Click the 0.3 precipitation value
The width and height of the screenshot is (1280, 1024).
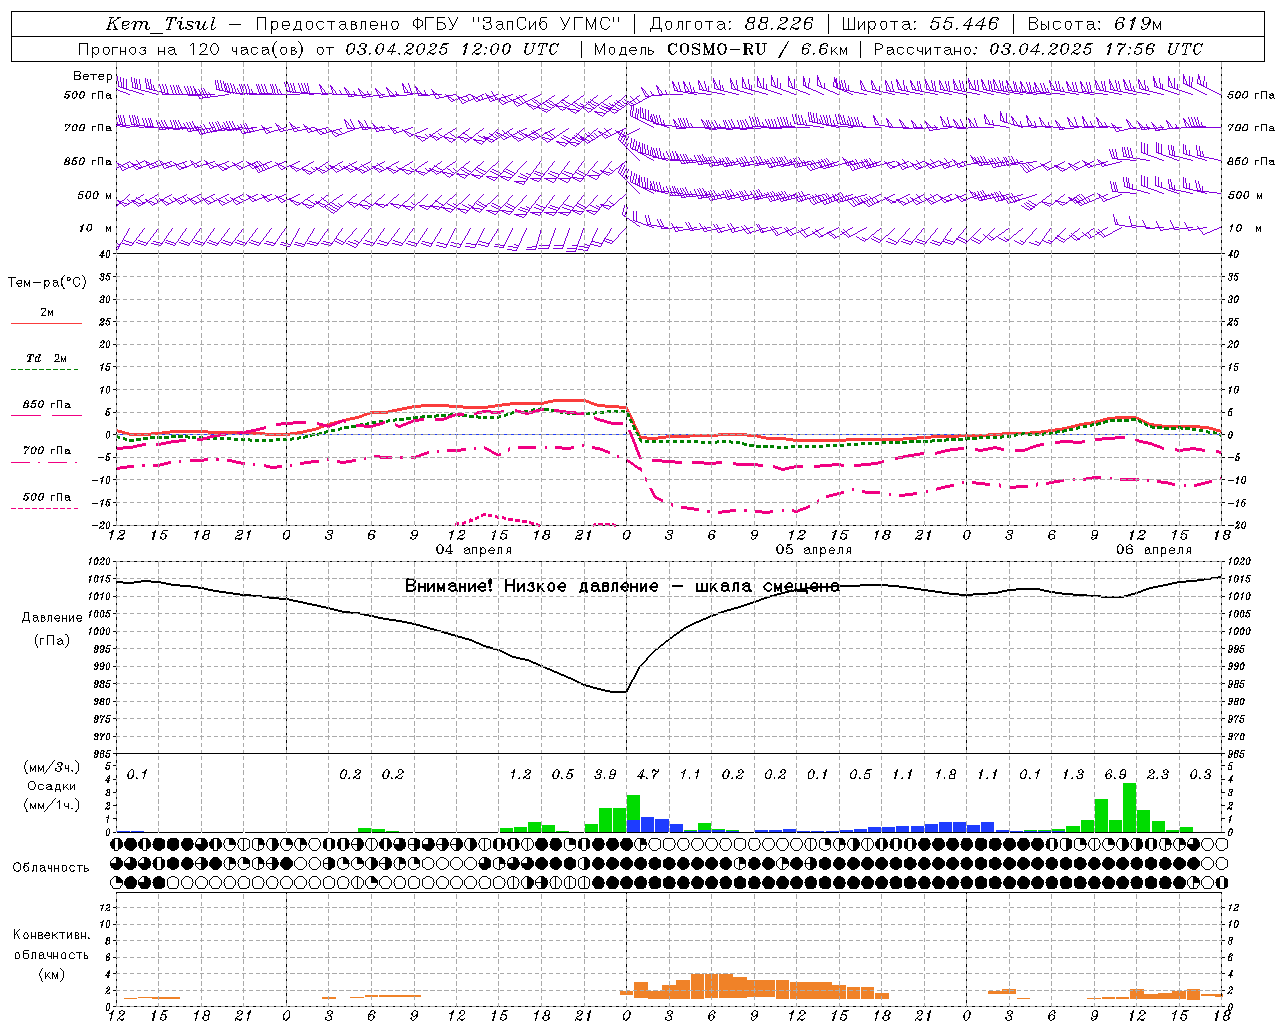pos(1201,774)
